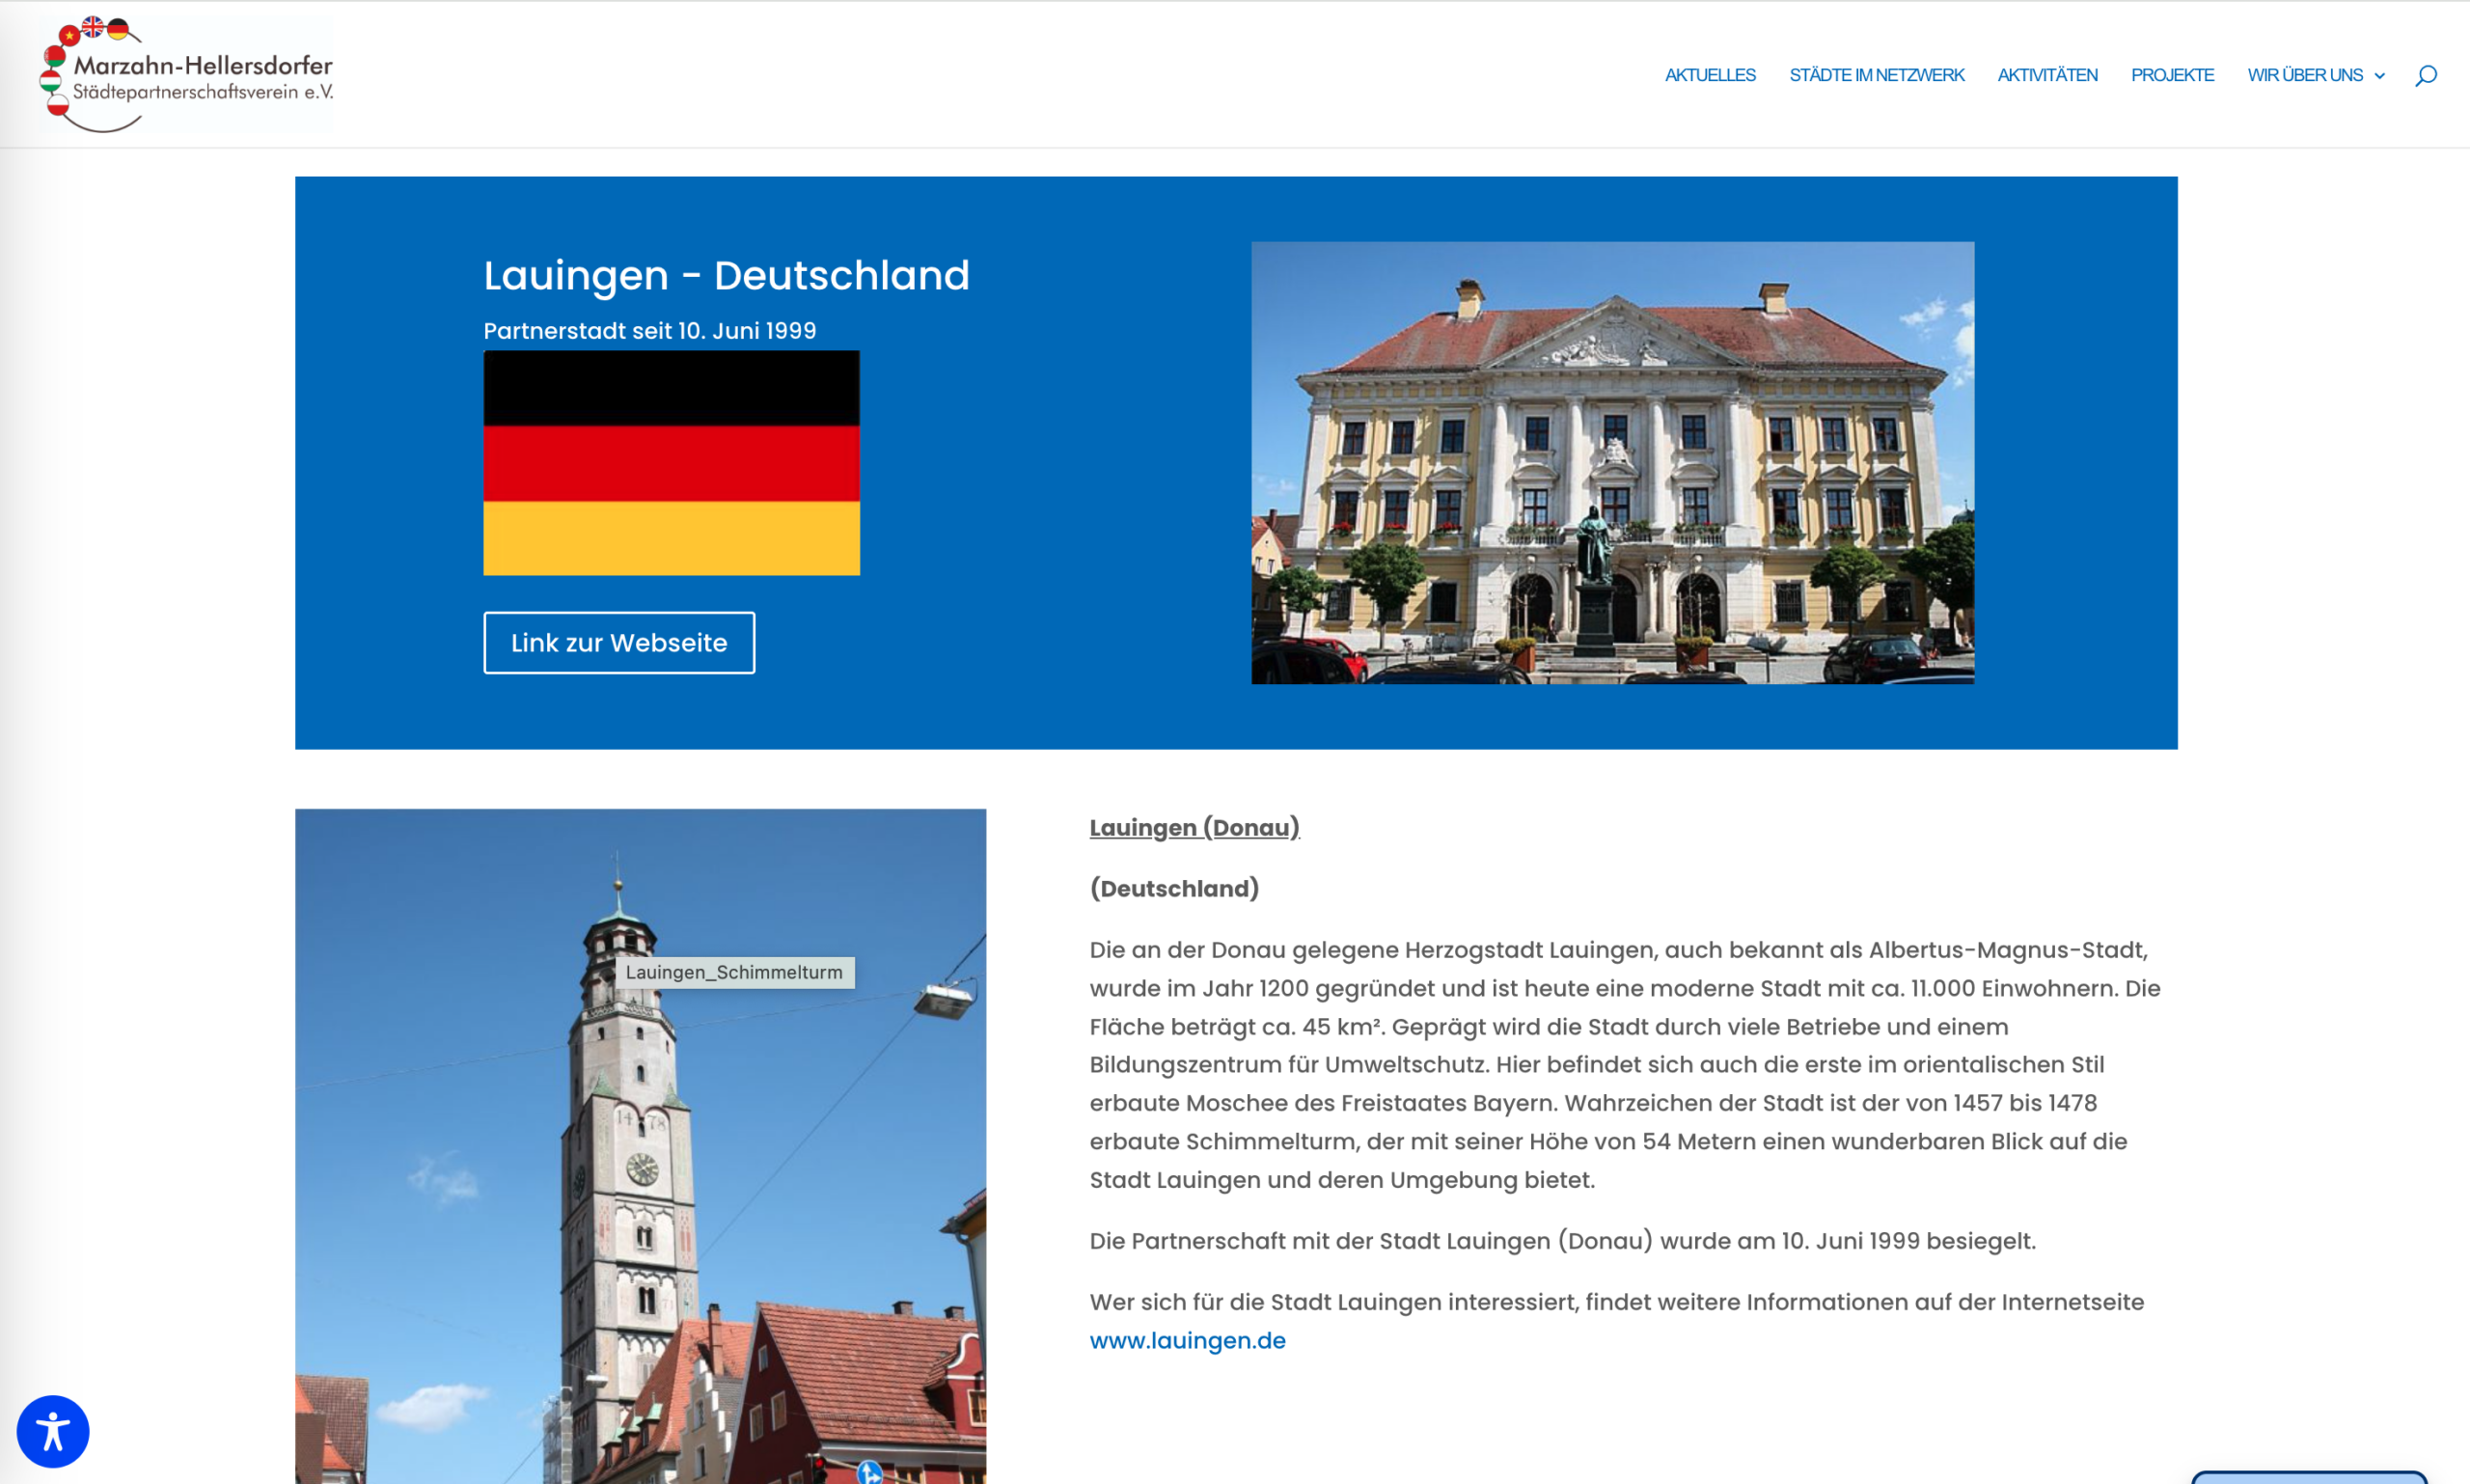This screenshot has height=1484, width=2470.
Task: Click the Lauingen - Deutschland heading
Action: click(726, 275)
